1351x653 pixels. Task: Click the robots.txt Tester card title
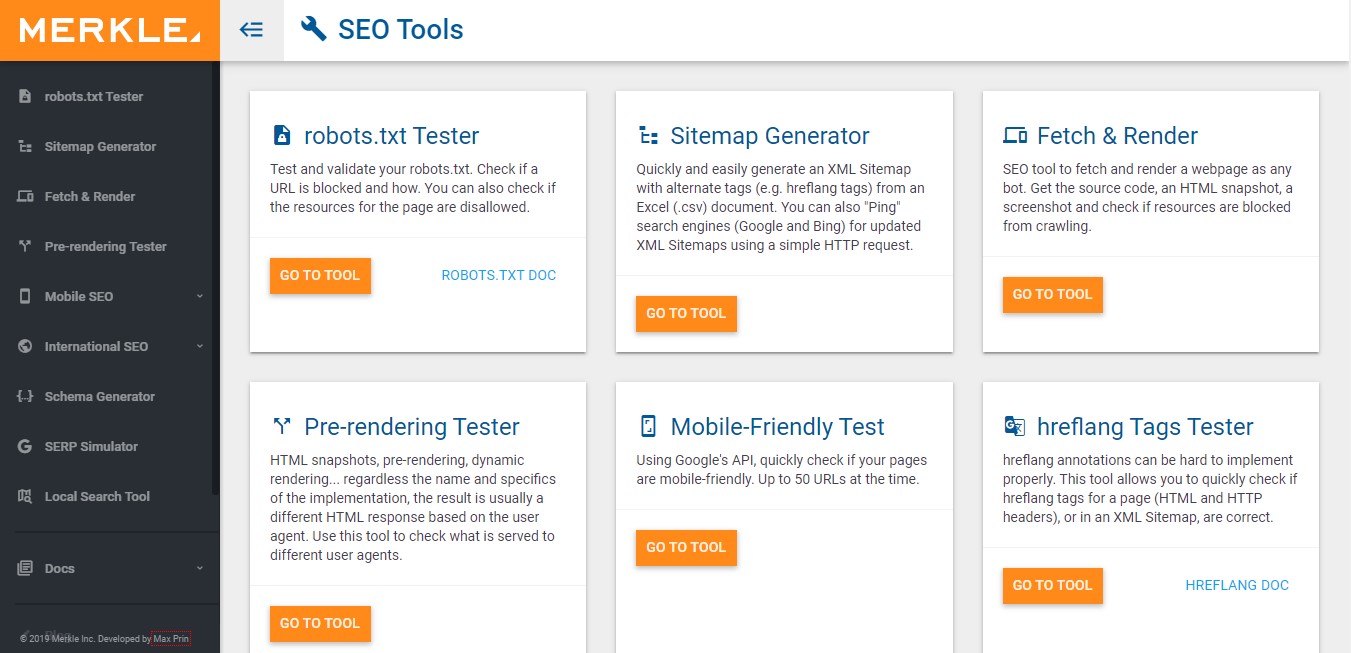coord(391,136)
